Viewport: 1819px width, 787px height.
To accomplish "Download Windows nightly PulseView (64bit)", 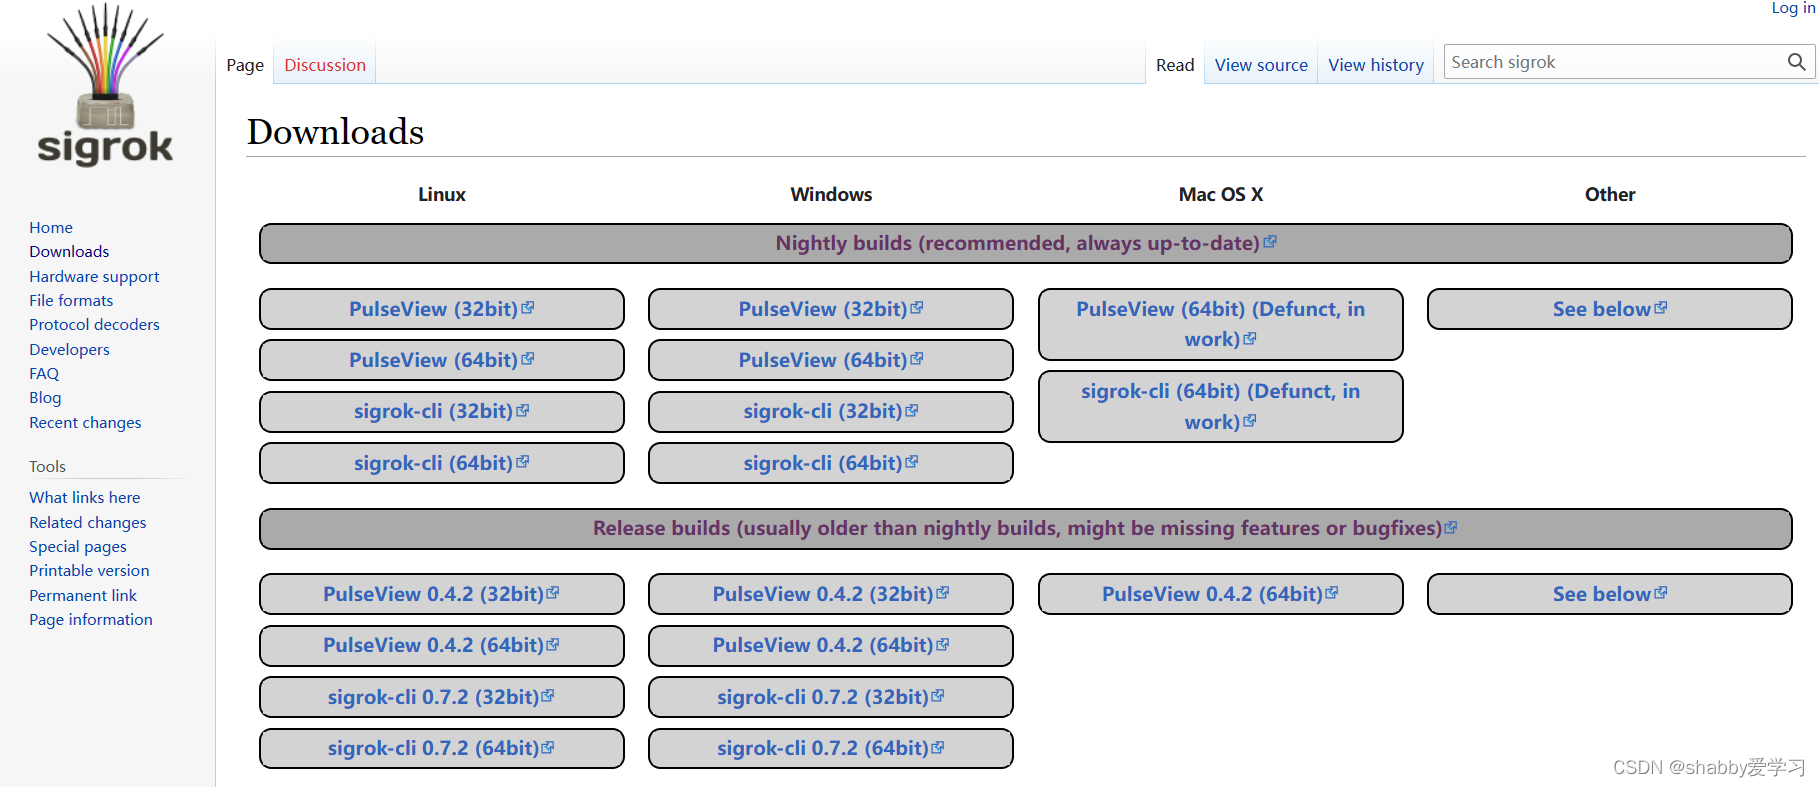I will coord(830,360).
